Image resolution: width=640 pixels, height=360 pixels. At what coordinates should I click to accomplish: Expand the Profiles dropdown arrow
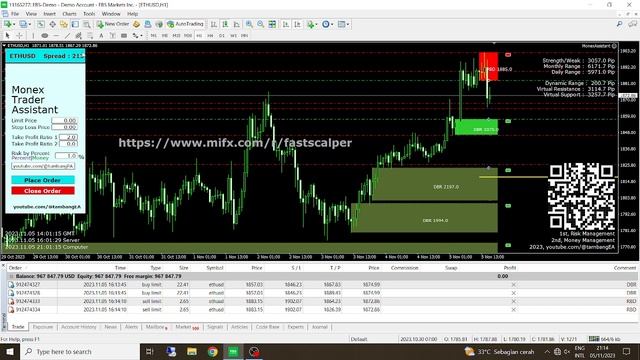(x=29, y=24)
